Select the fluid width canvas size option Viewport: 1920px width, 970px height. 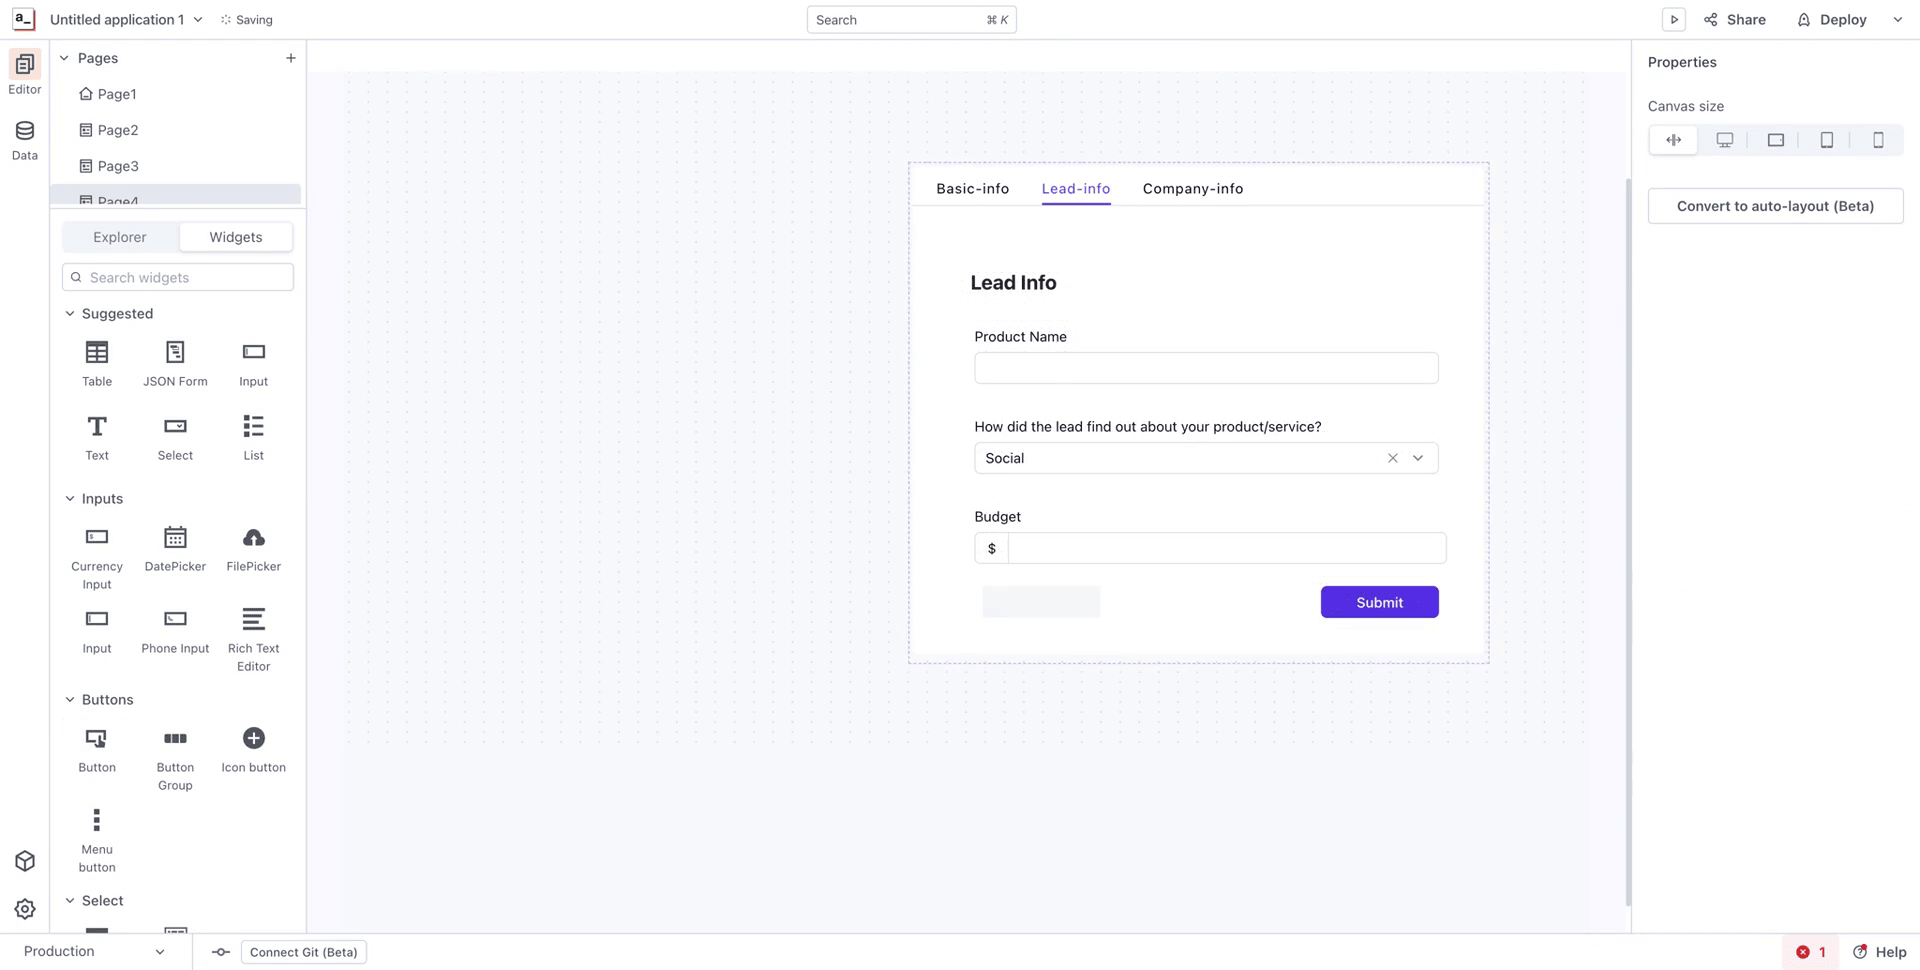(1673, 140)
